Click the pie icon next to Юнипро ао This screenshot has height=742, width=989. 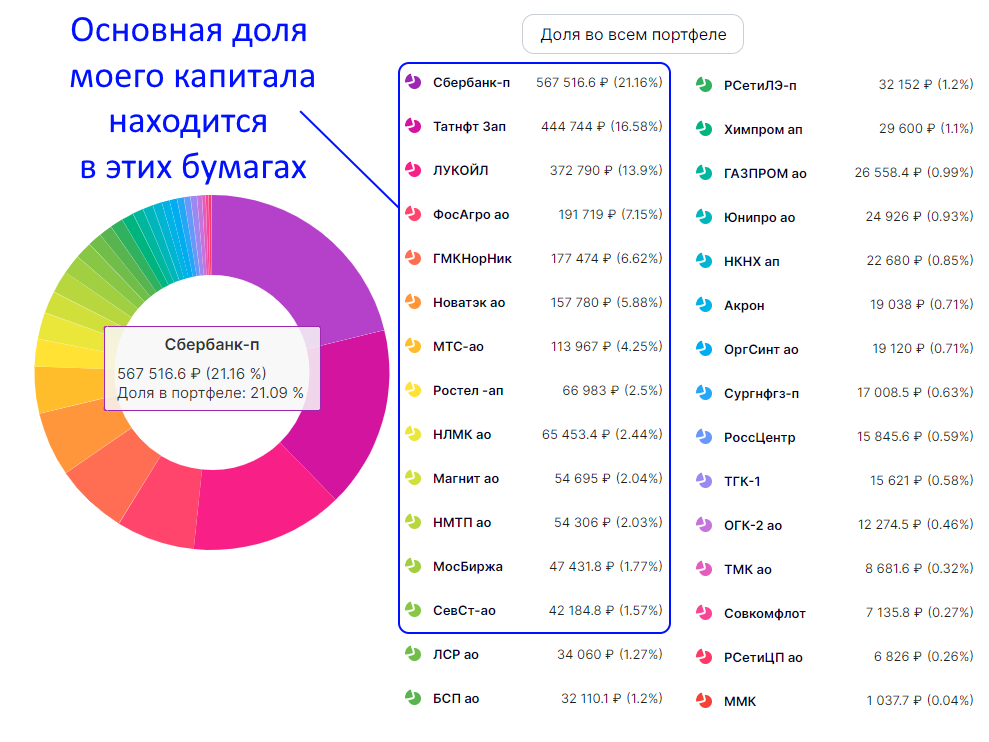pos(704,216)
